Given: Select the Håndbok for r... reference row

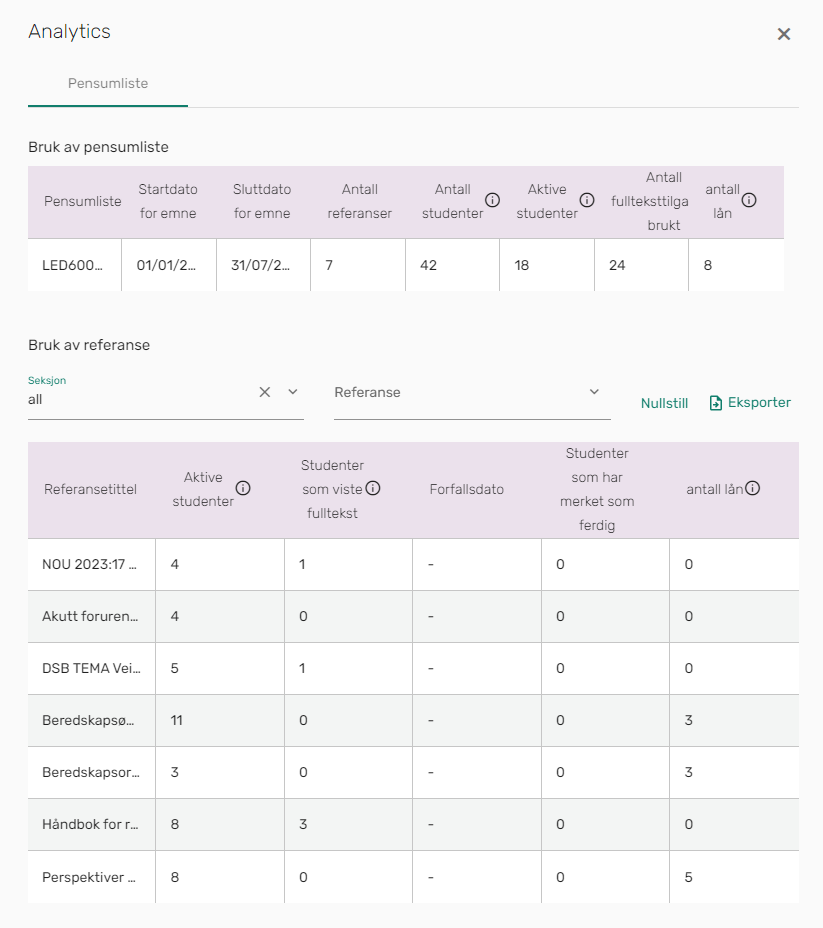Looking at the screenshot, I should [413, 824].
